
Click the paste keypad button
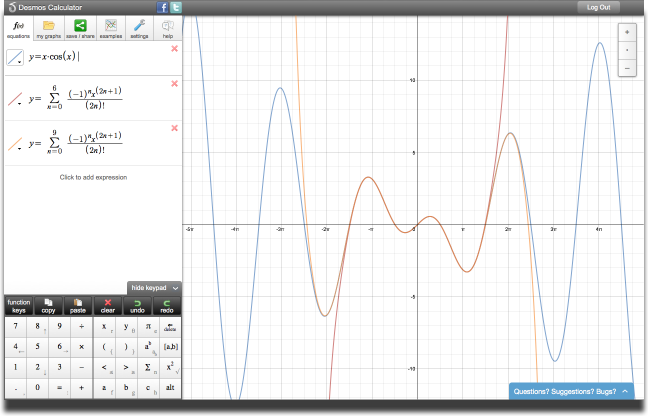[x=78, y=306]
